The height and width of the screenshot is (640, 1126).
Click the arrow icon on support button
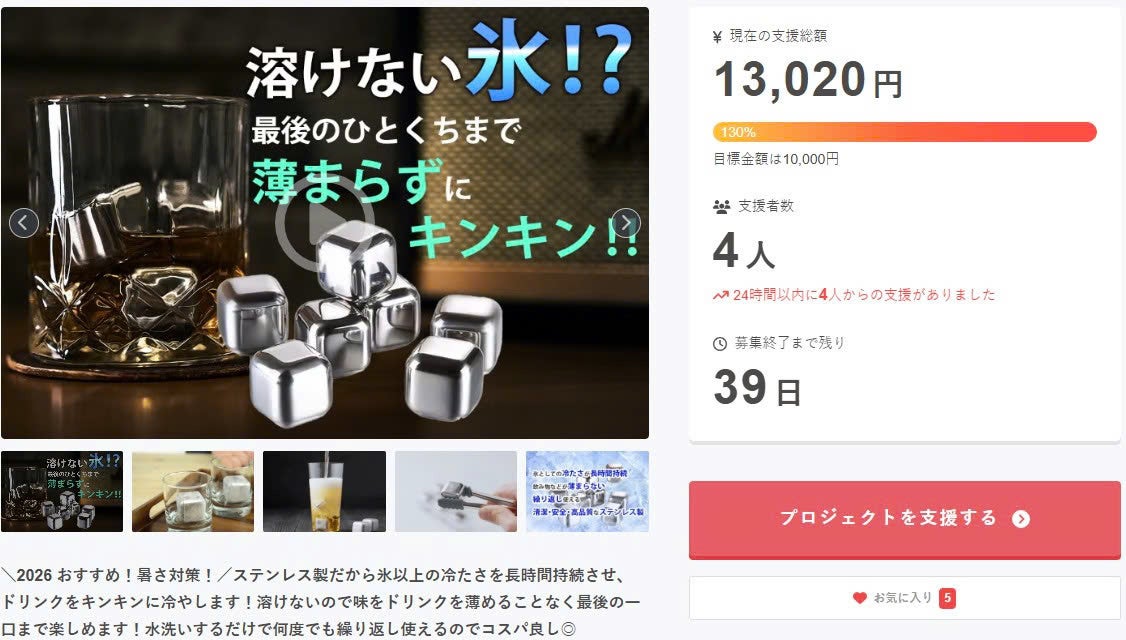pos(1020,519)
